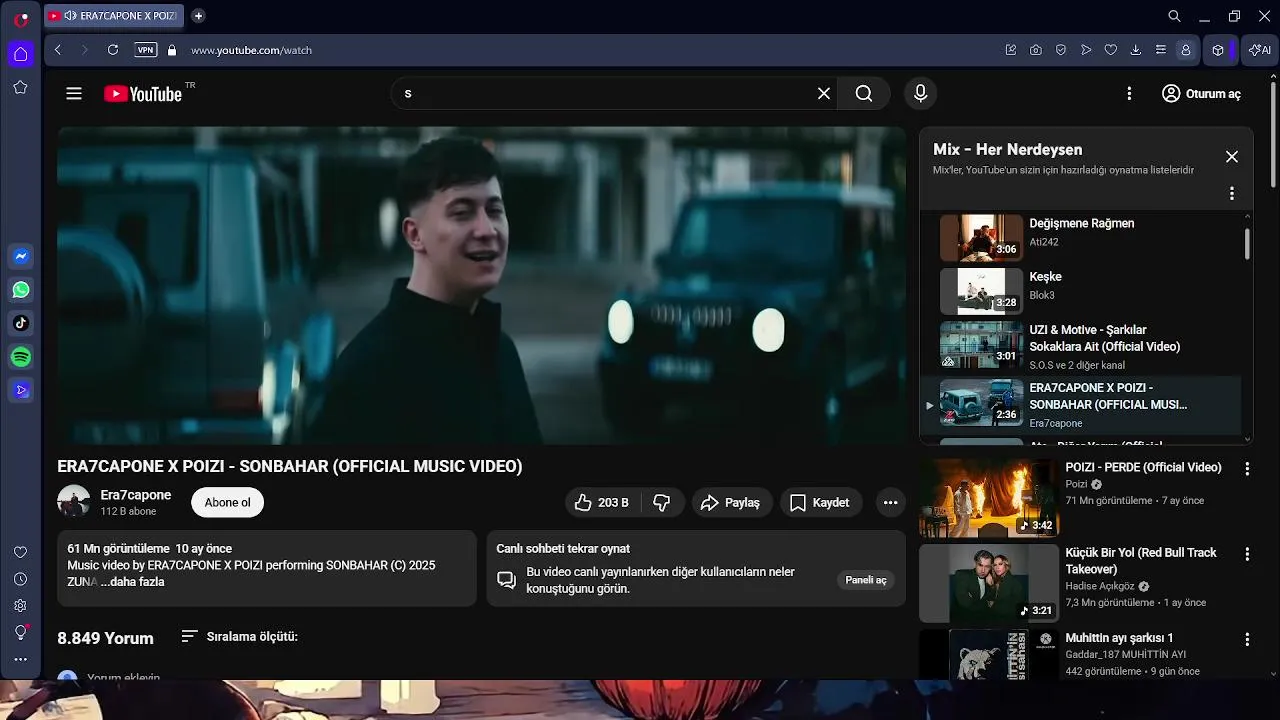Open live chat replay with Paneli aç

click(x=866, y=580)
